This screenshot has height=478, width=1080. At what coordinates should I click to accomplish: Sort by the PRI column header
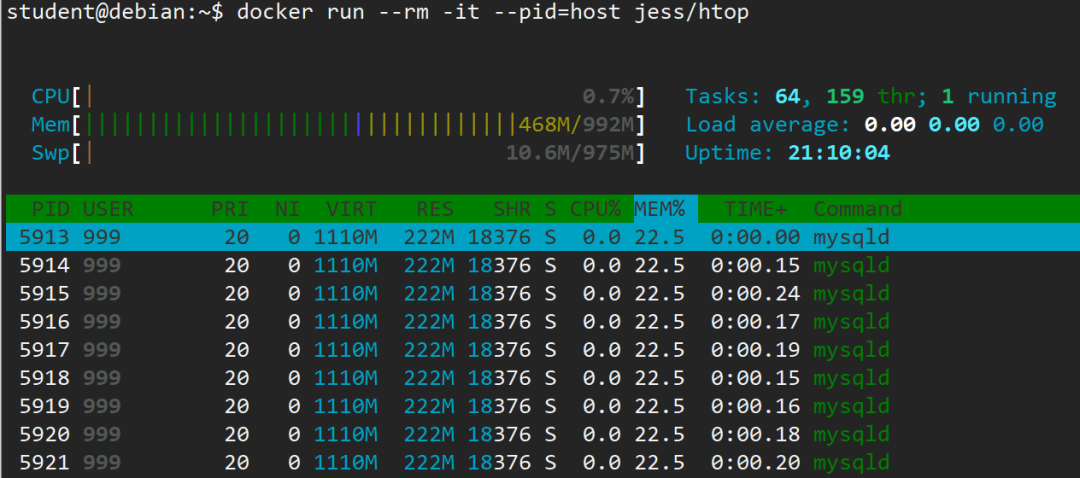tap(229, 209)
